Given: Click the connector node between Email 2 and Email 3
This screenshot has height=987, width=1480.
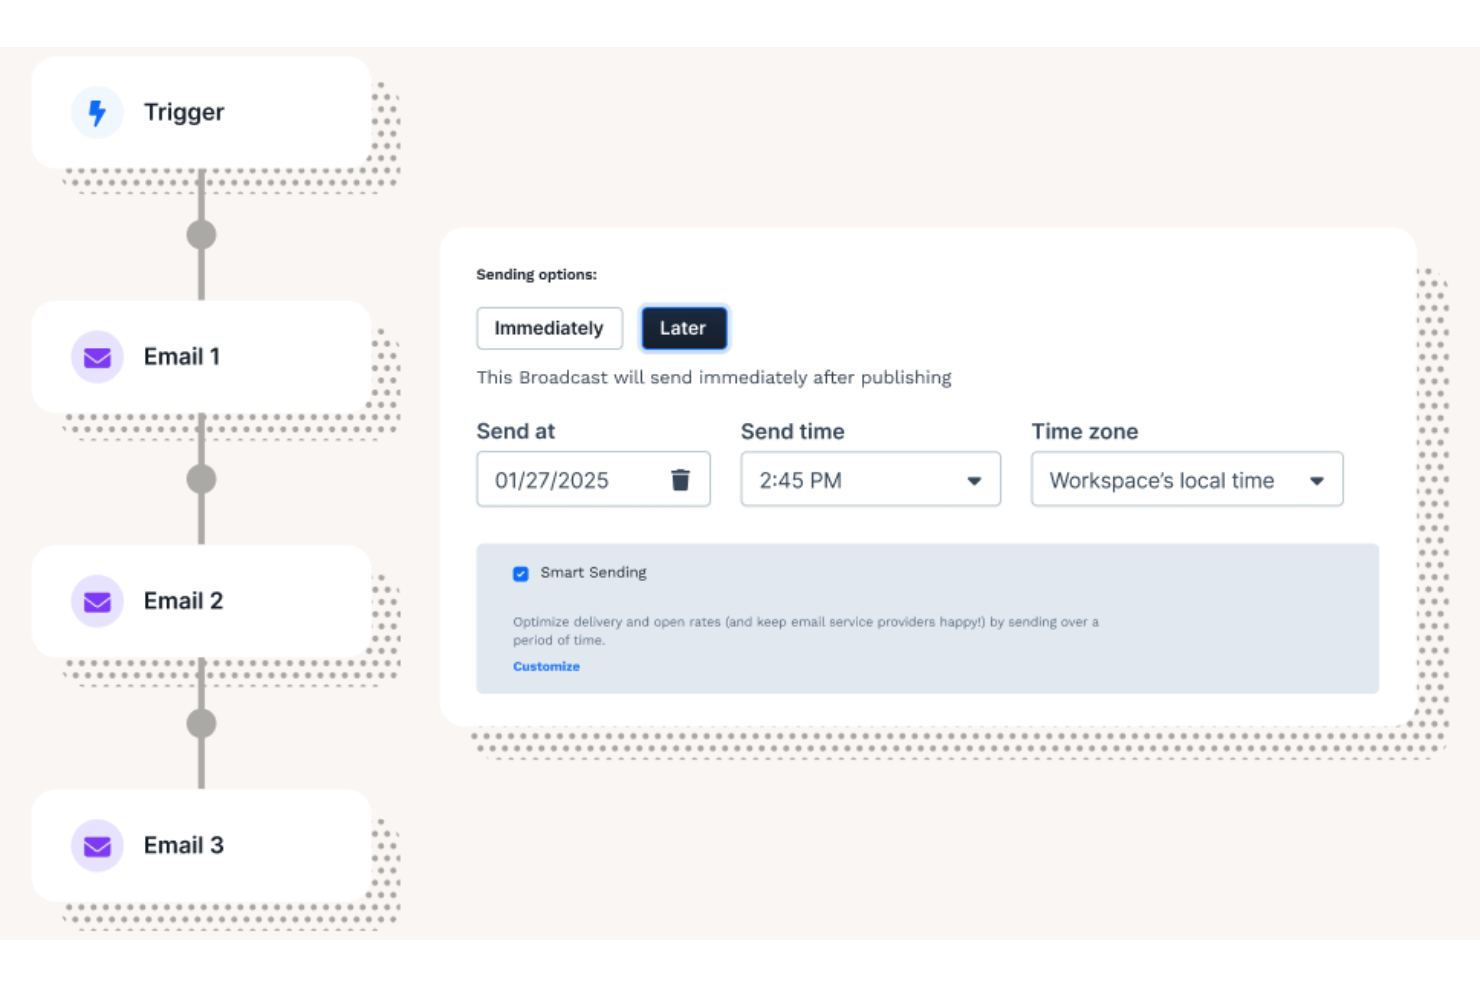Looking at the screenshot, I should tap(201, 723).
